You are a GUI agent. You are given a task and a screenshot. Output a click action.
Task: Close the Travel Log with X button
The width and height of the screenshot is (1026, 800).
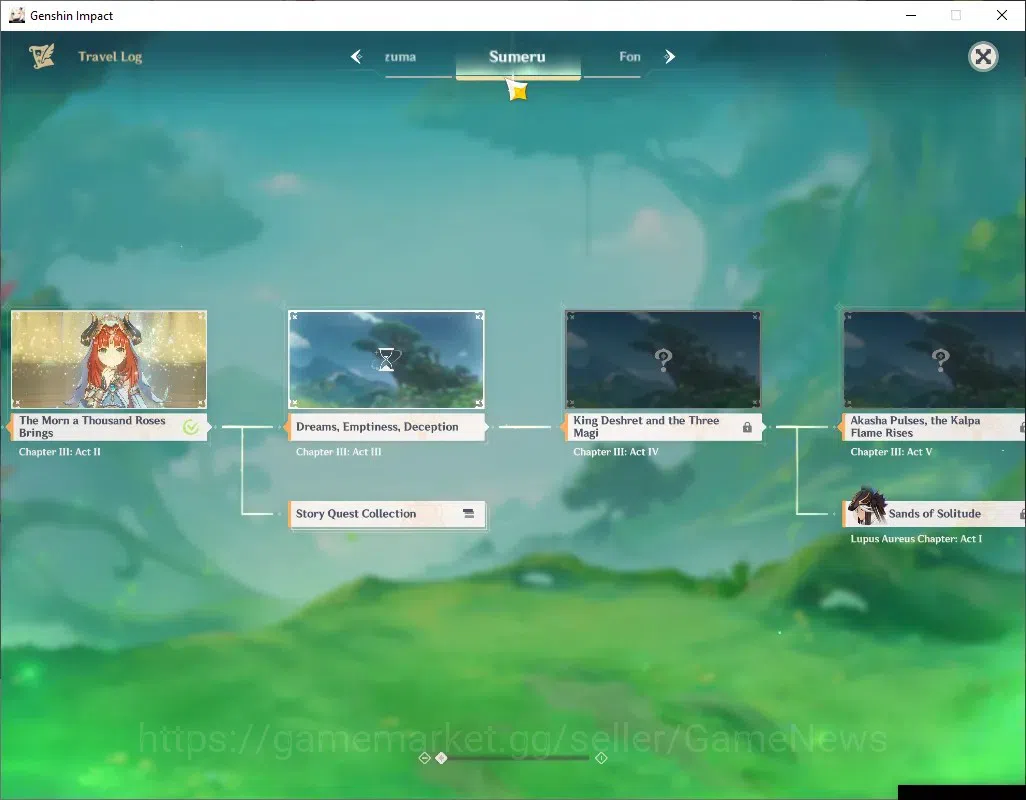coord(983,57)
